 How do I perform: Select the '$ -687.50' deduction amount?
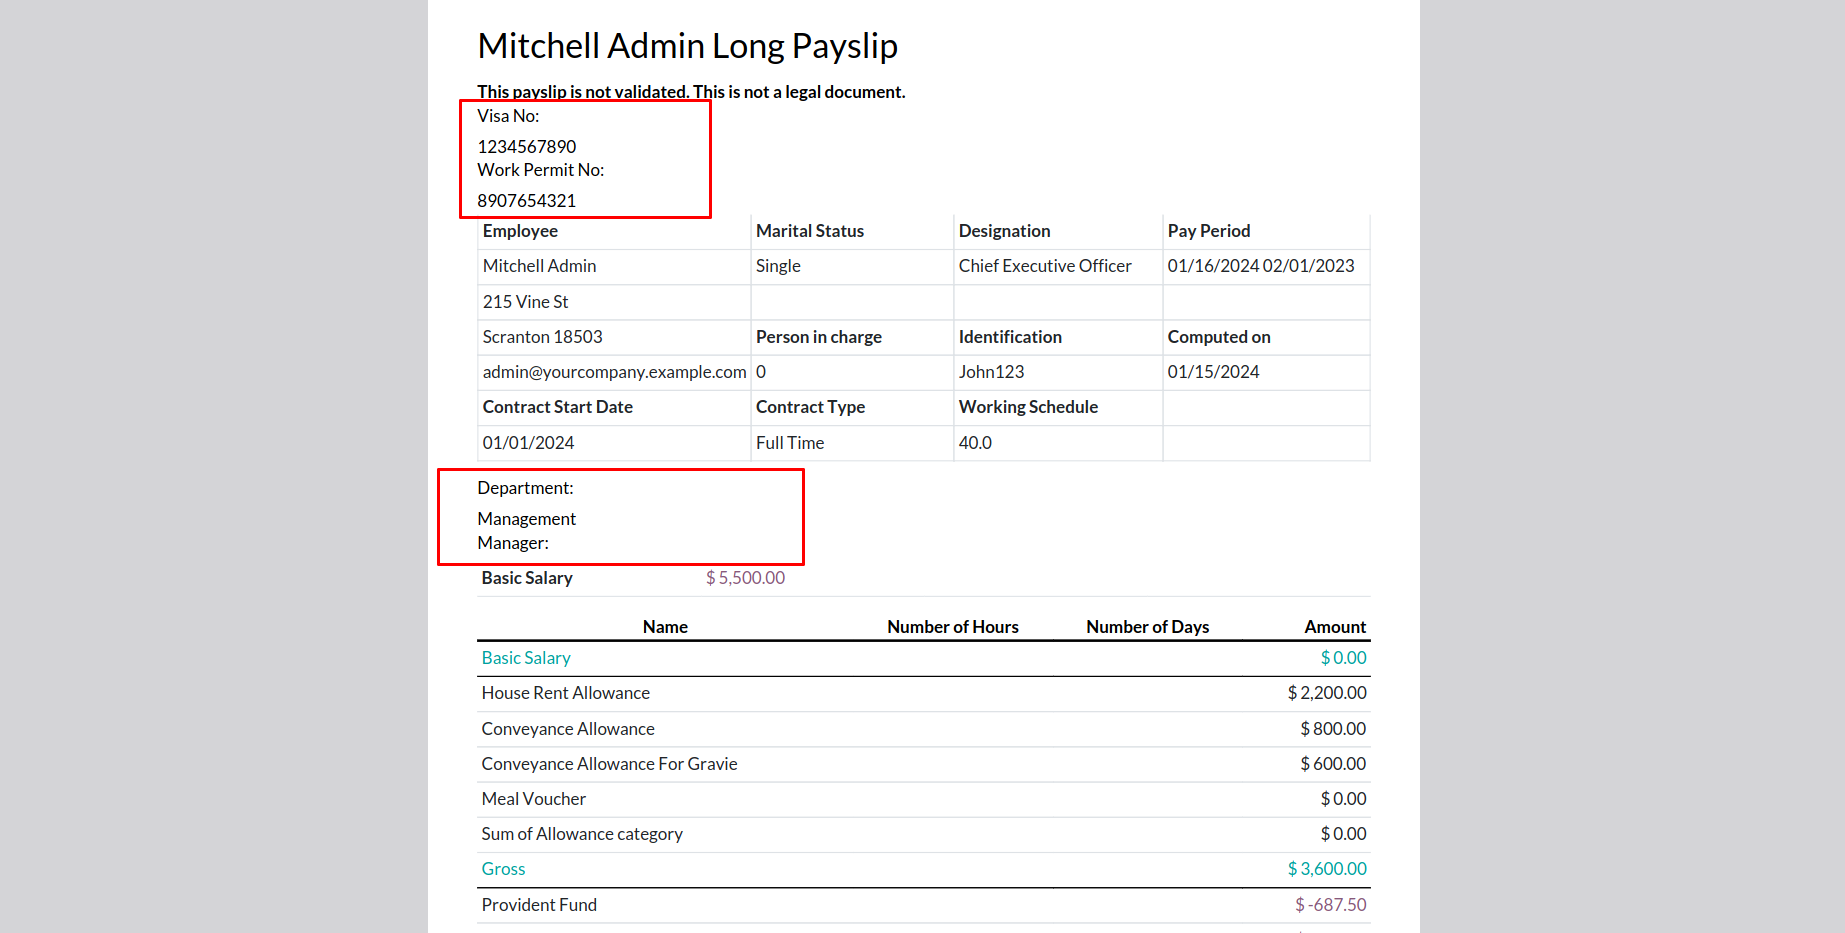tap(1331, 905)
